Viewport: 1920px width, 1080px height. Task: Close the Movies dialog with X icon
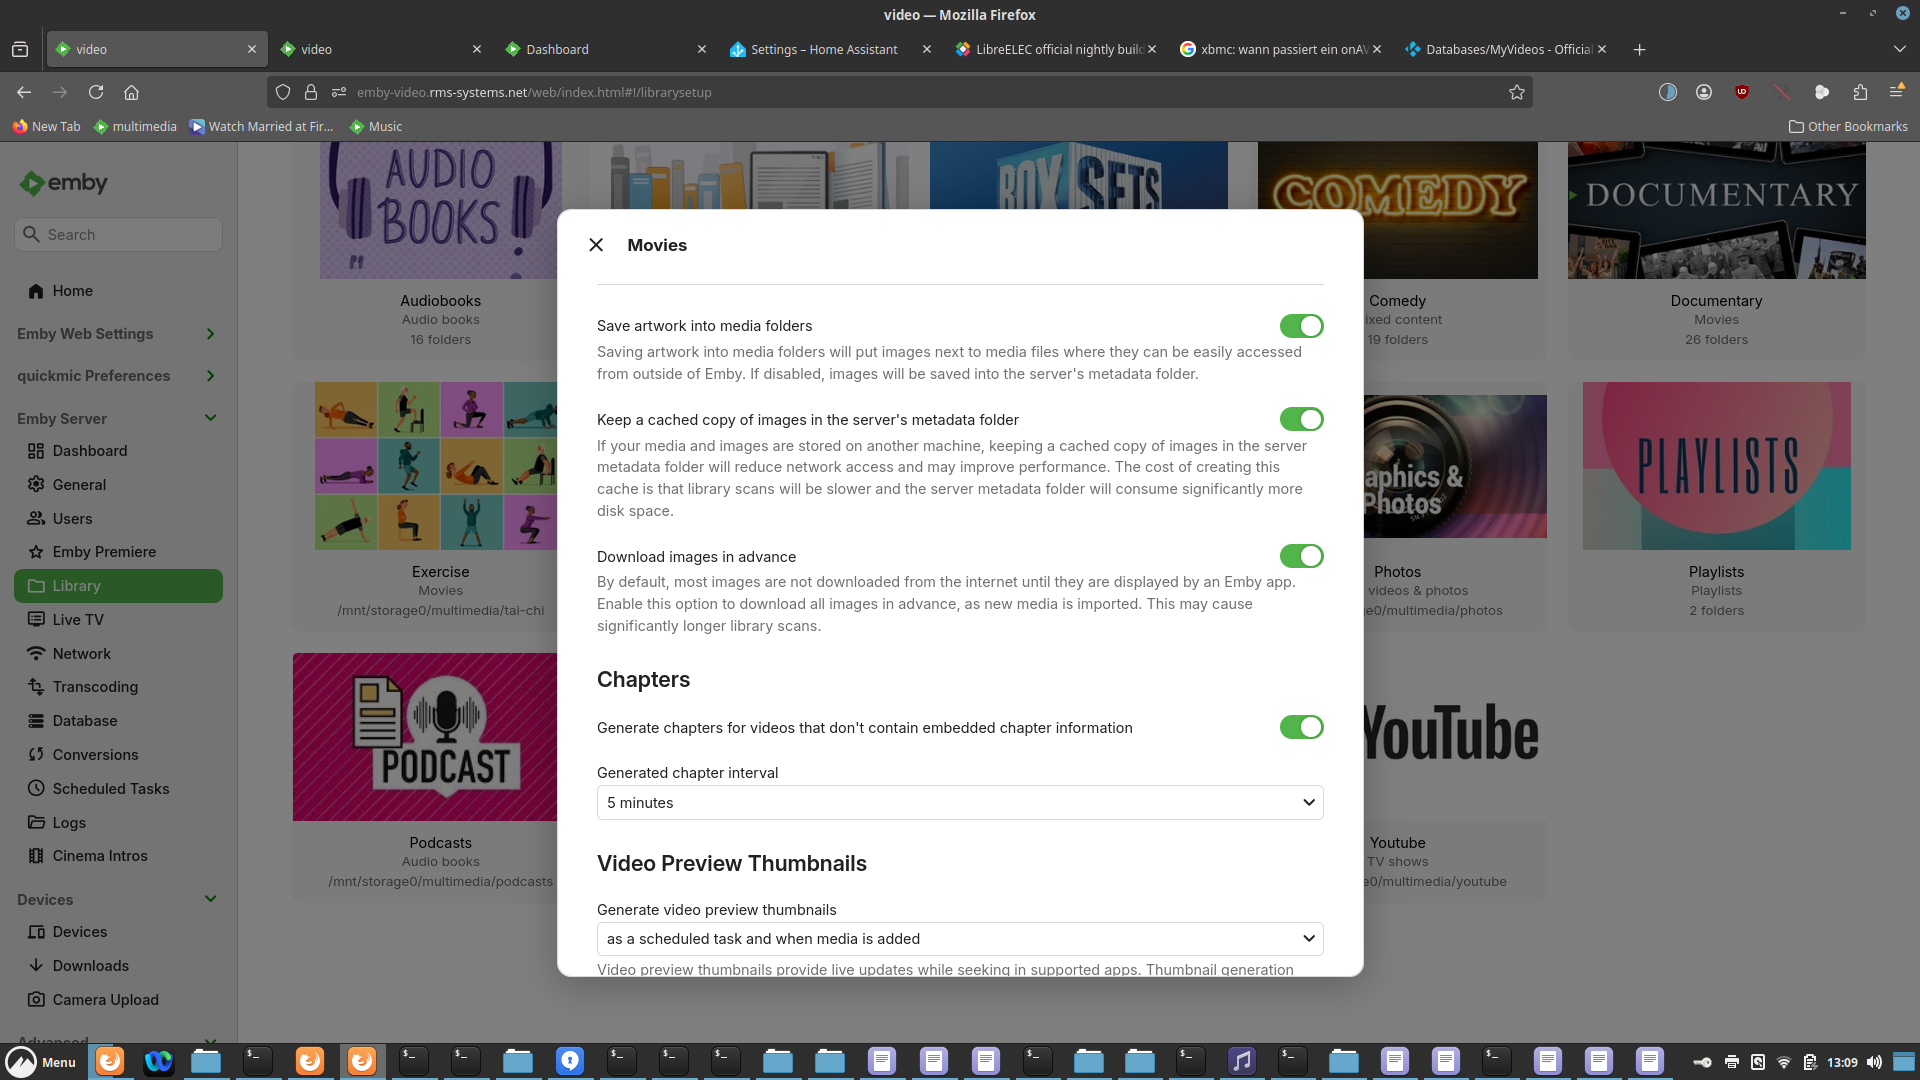pyautogui.click(x=596, y=245)
